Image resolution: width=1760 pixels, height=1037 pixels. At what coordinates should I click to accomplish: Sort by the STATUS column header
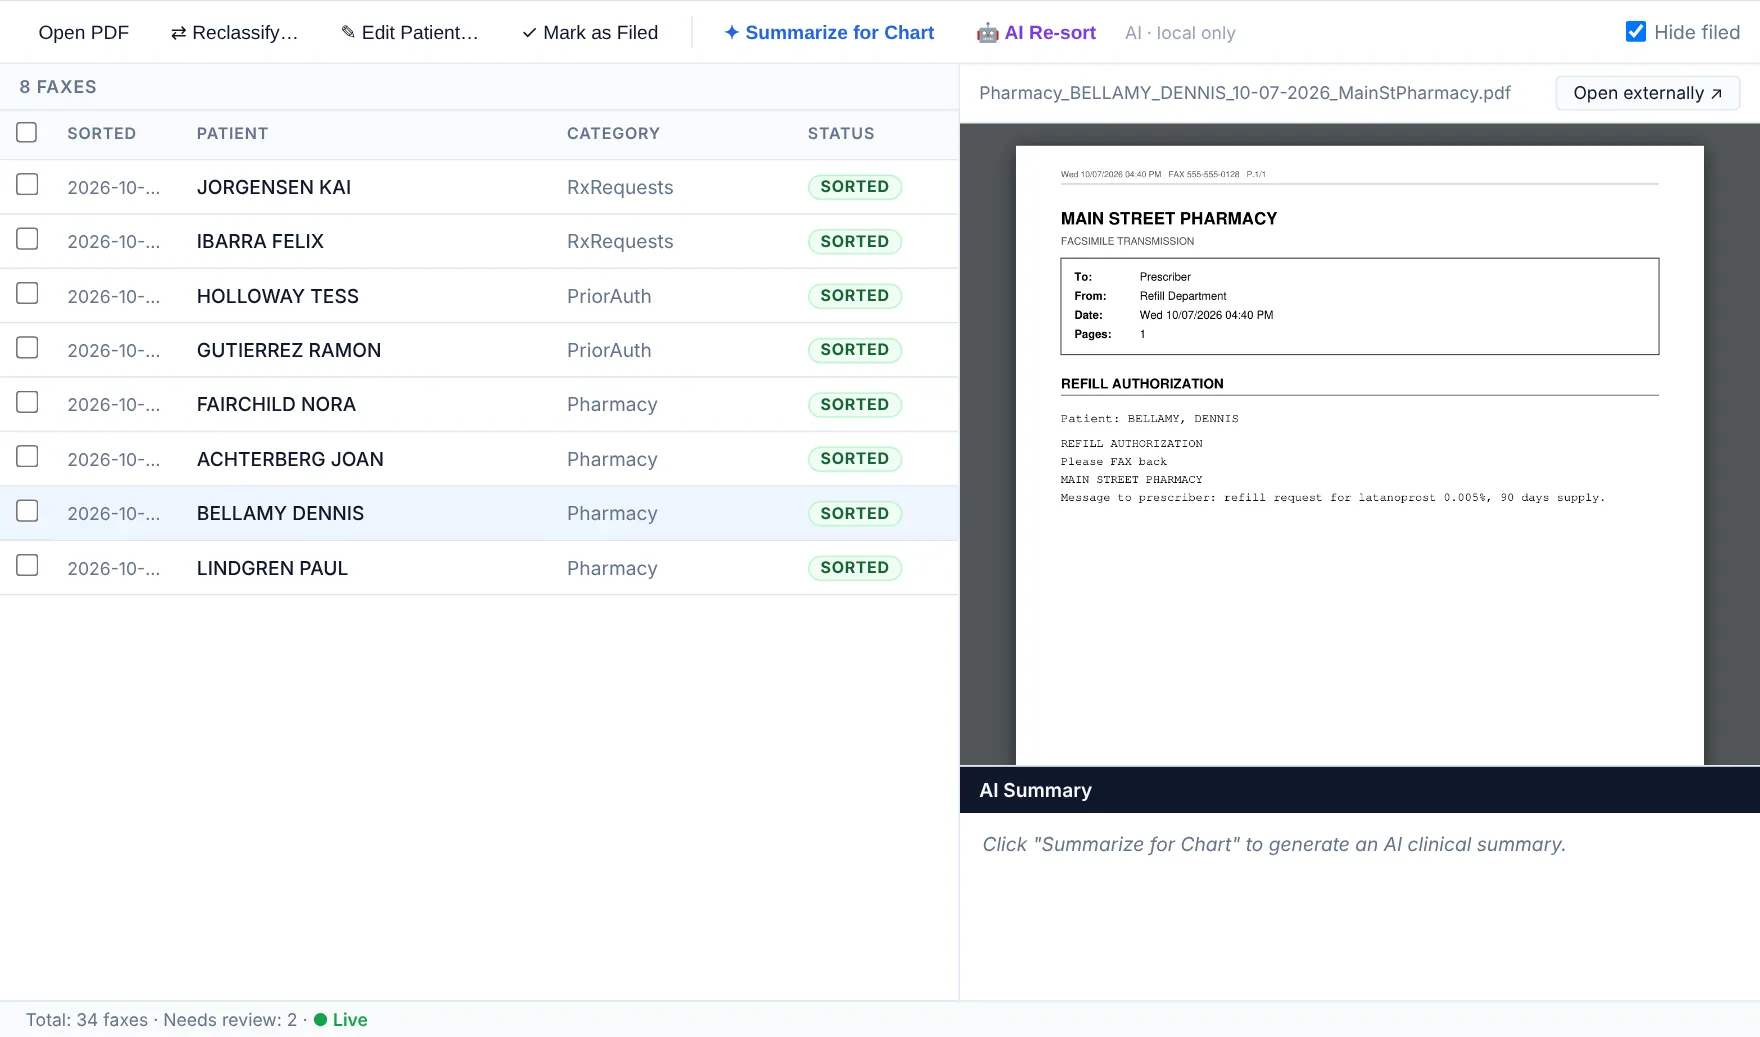pyautogui.click(x=841, y=133)
